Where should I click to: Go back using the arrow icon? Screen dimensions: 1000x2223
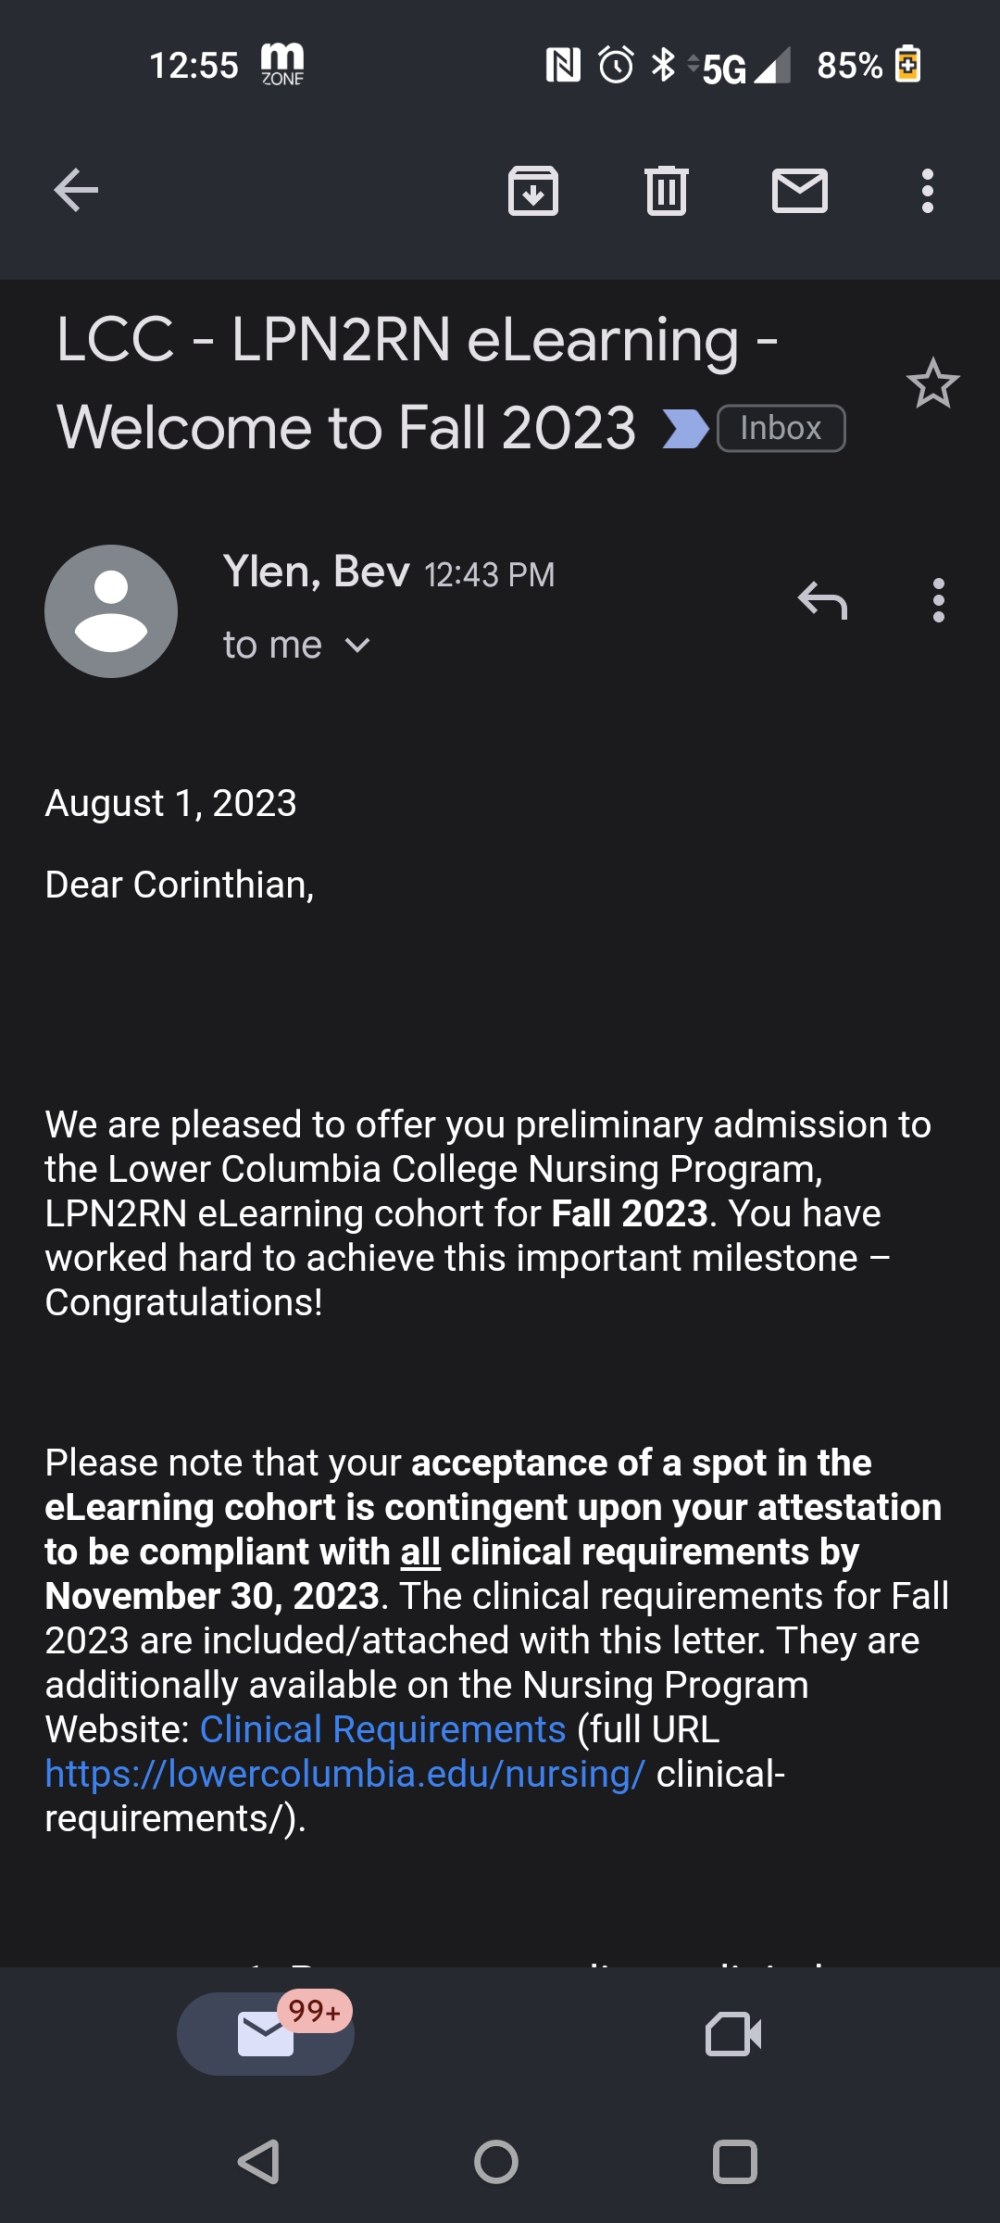(76, 190)
